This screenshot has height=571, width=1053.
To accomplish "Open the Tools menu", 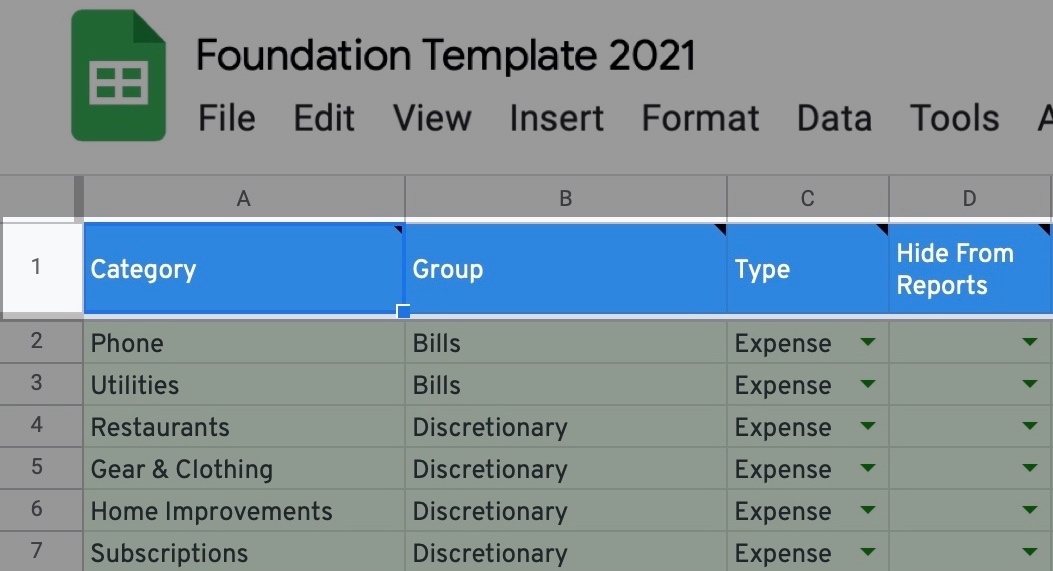I will coord(954,118).
